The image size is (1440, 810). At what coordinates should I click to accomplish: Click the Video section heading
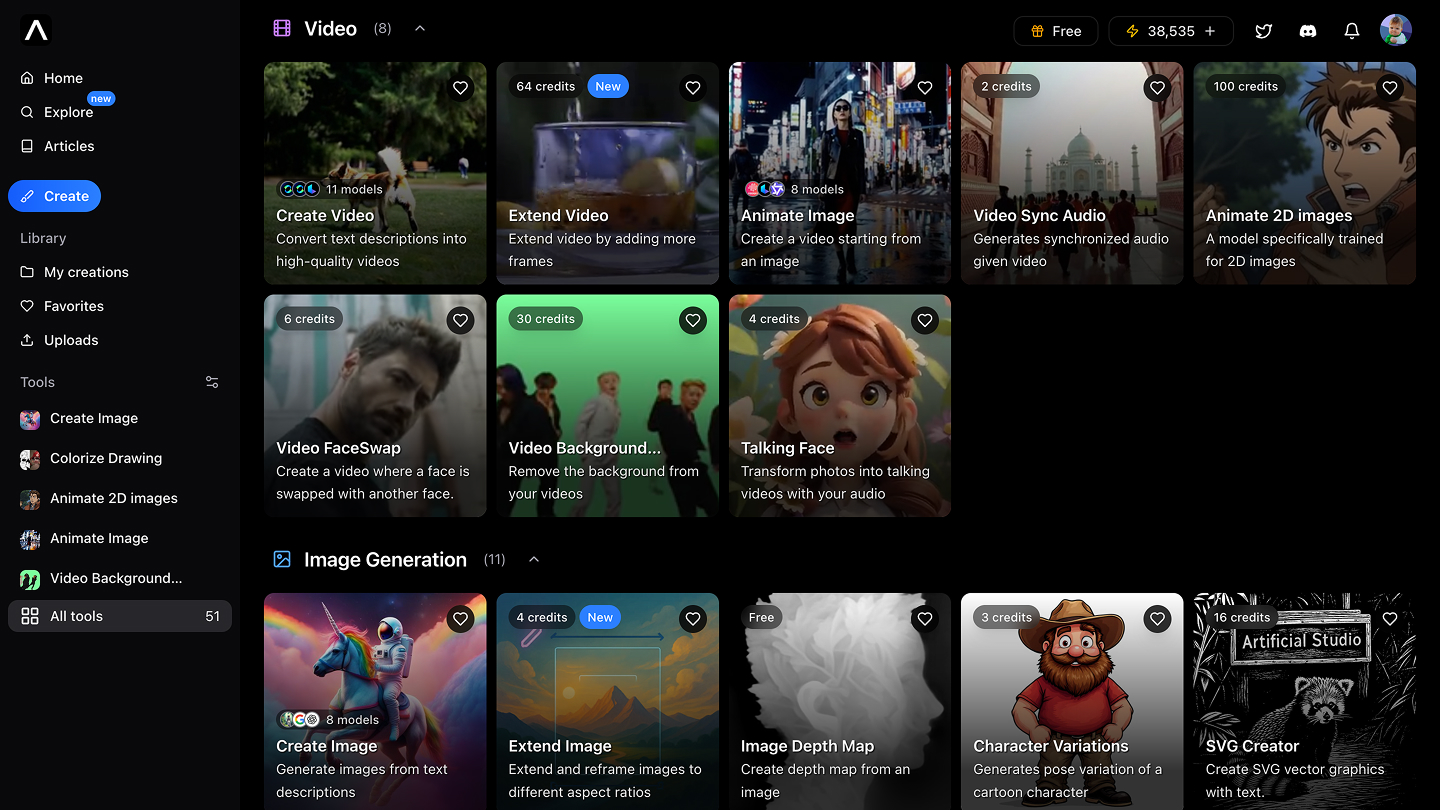[330, 29]
